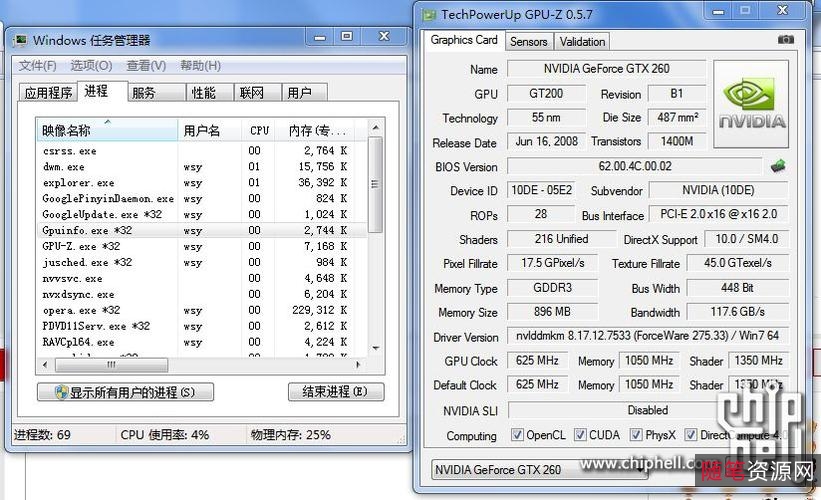Click the BIOS save chip icon

tap(779, 166)
